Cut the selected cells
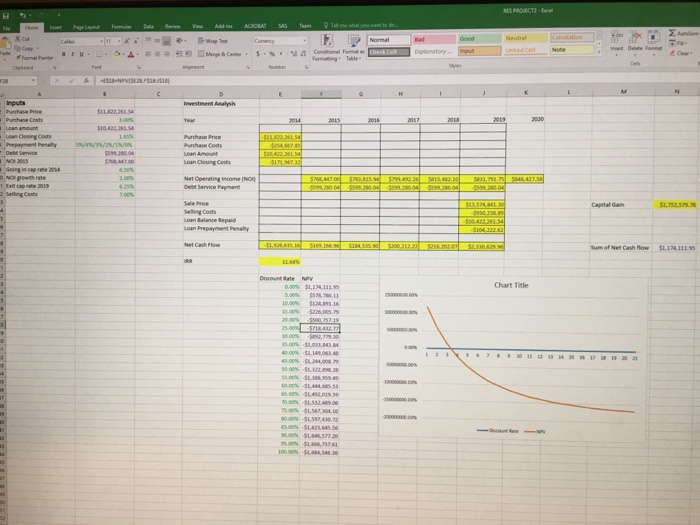The image size is (700, 525). click(22, 39)
